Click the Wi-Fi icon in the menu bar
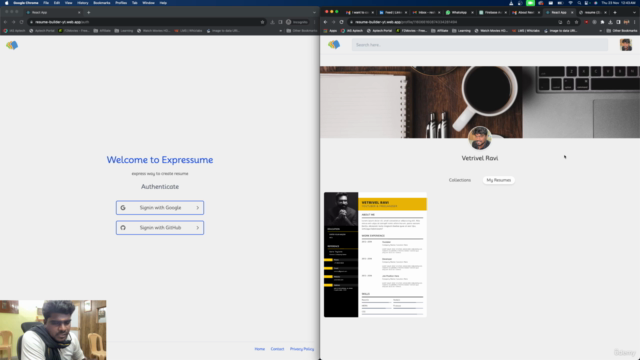Image resolution: width=640 pixels, height=360 pixels. pyautogui.click(x=570, y=3)
